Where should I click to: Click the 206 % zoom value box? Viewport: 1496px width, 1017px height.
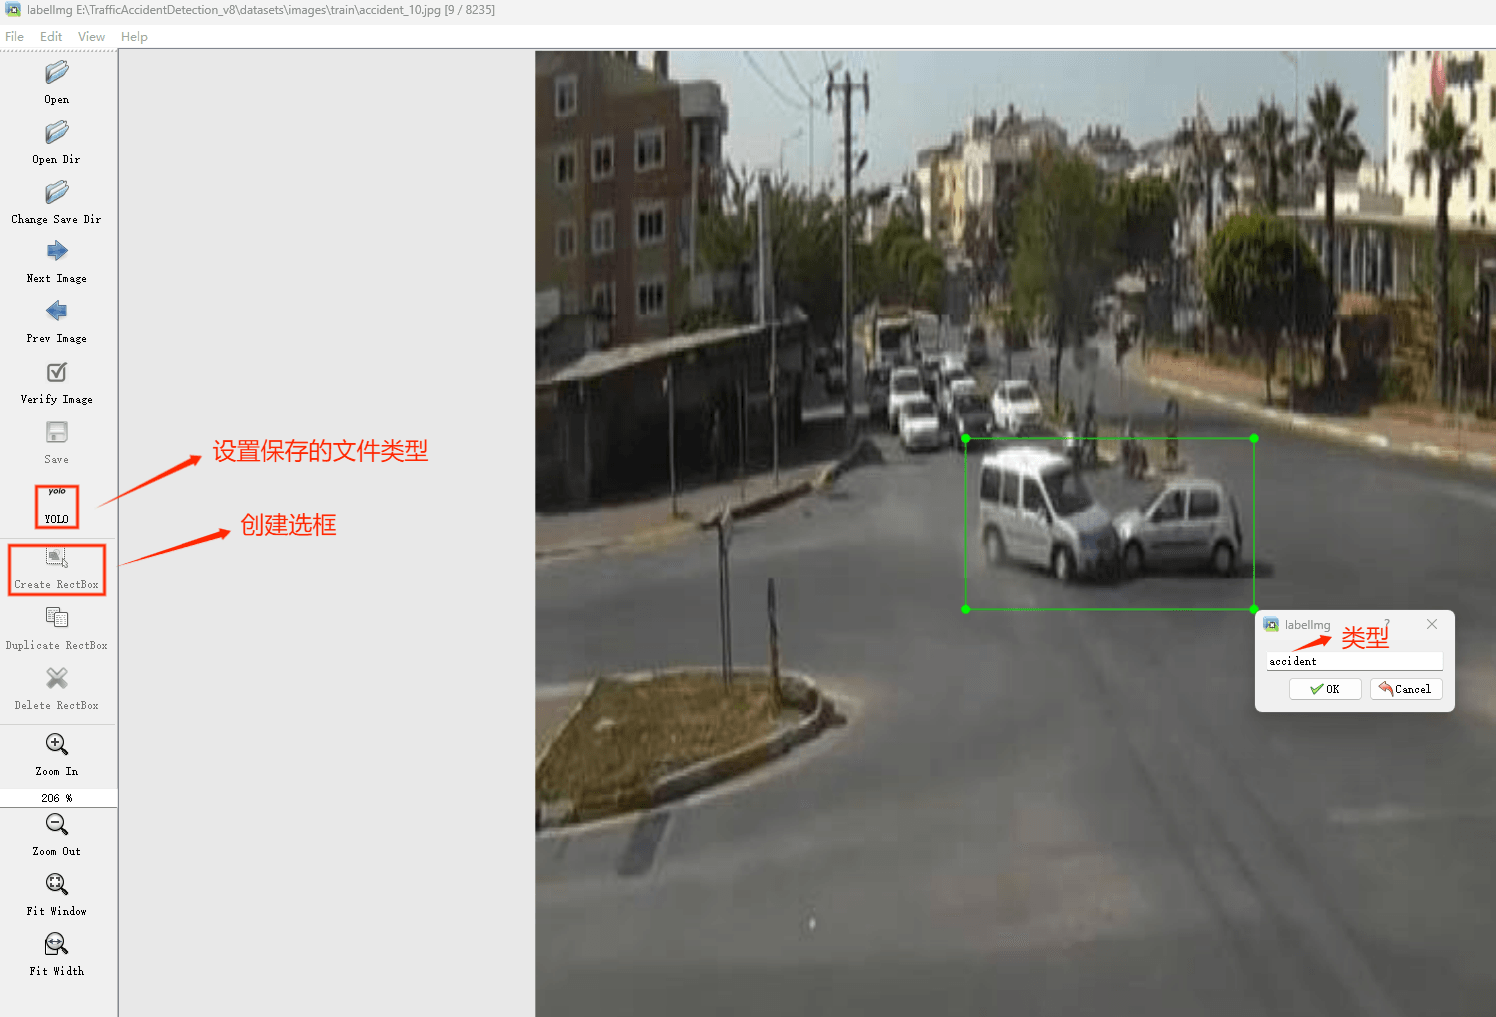click(x=58, y=798)
